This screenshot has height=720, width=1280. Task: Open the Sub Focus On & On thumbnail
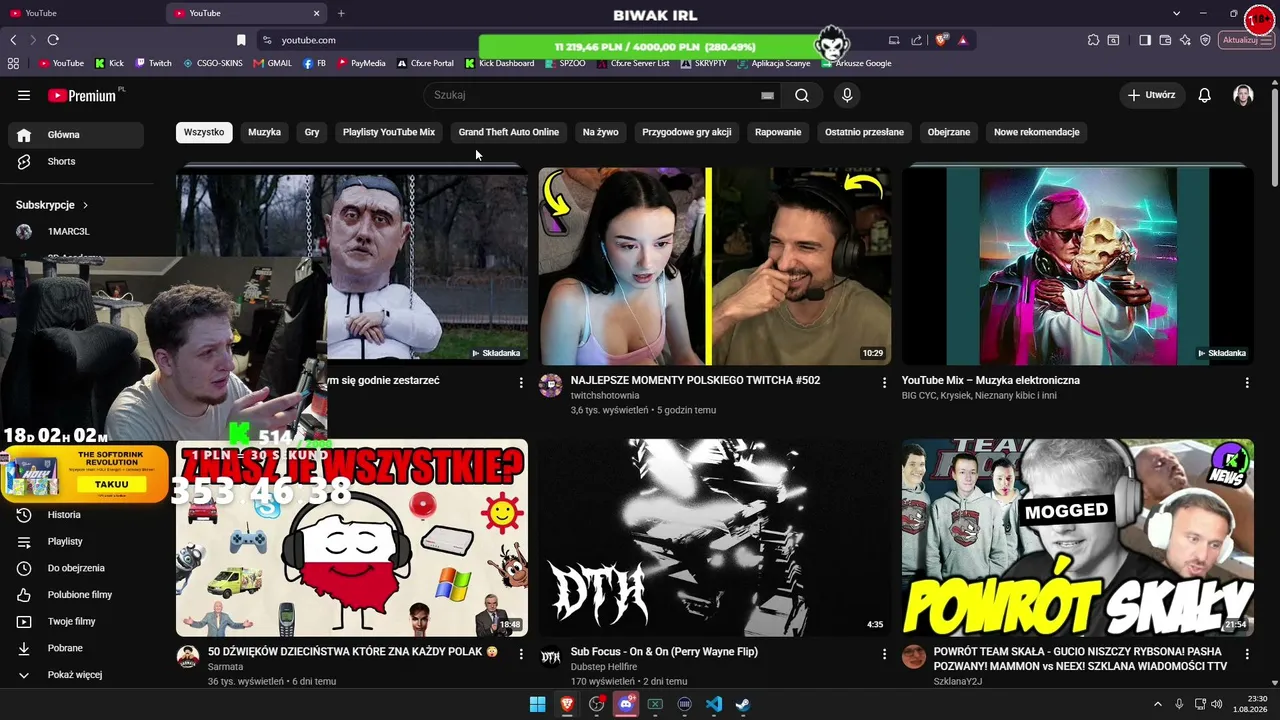715,538
